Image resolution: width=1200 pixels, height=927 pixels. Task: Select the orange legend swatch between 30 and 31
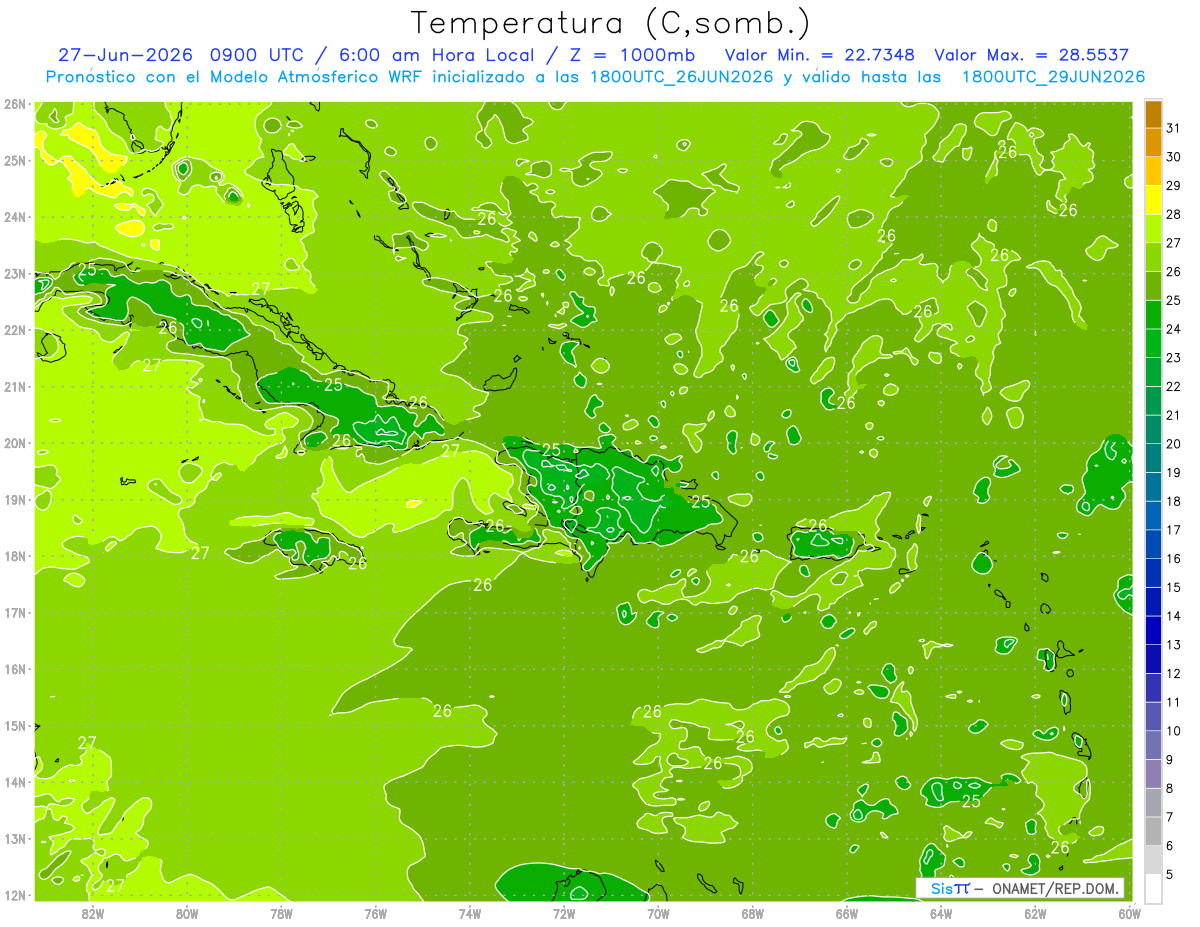tap(1154, 142)
